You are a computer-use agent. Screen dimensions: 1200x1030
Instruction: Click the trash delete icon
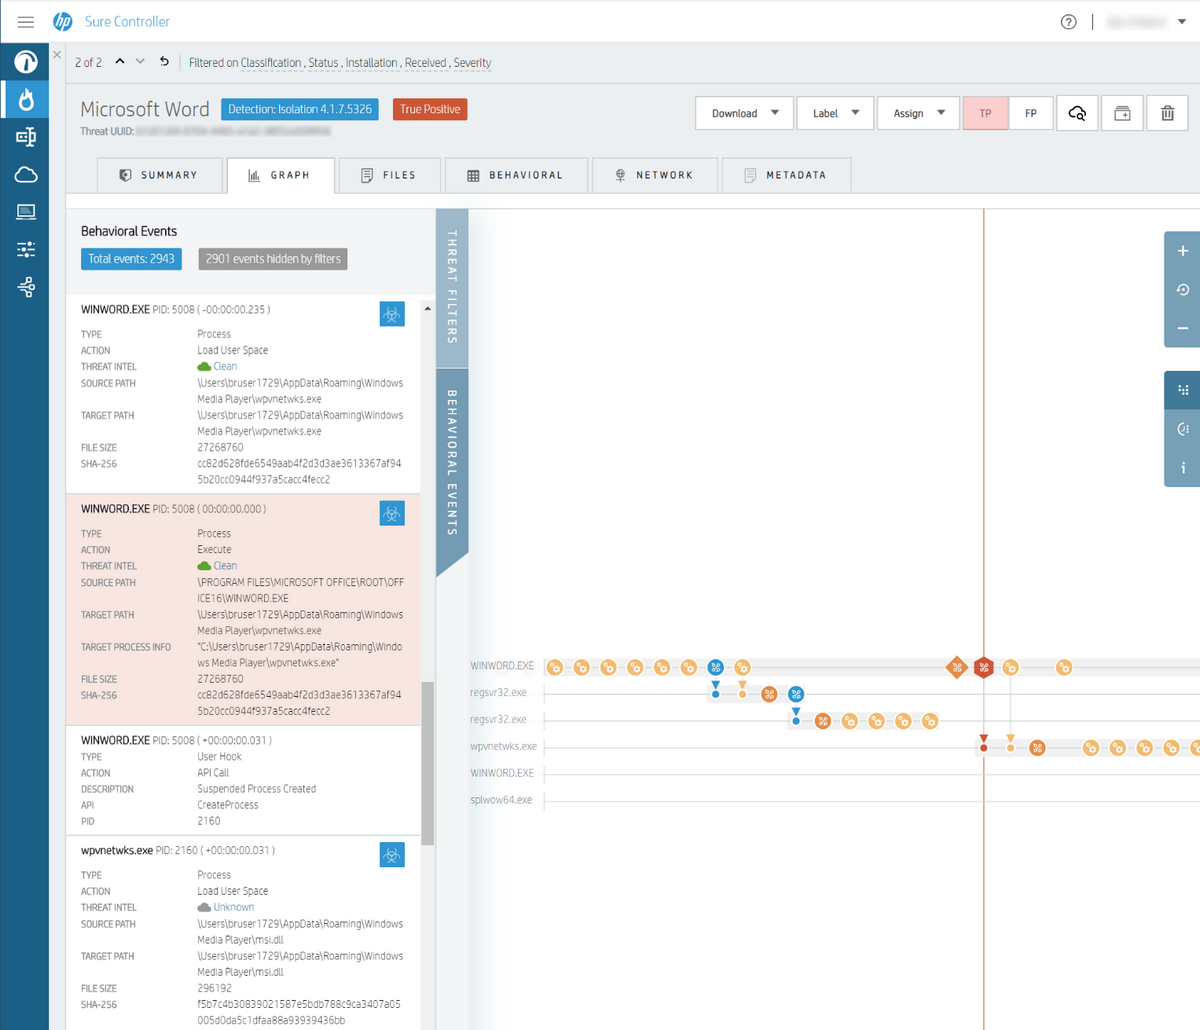pos(1167,113)
